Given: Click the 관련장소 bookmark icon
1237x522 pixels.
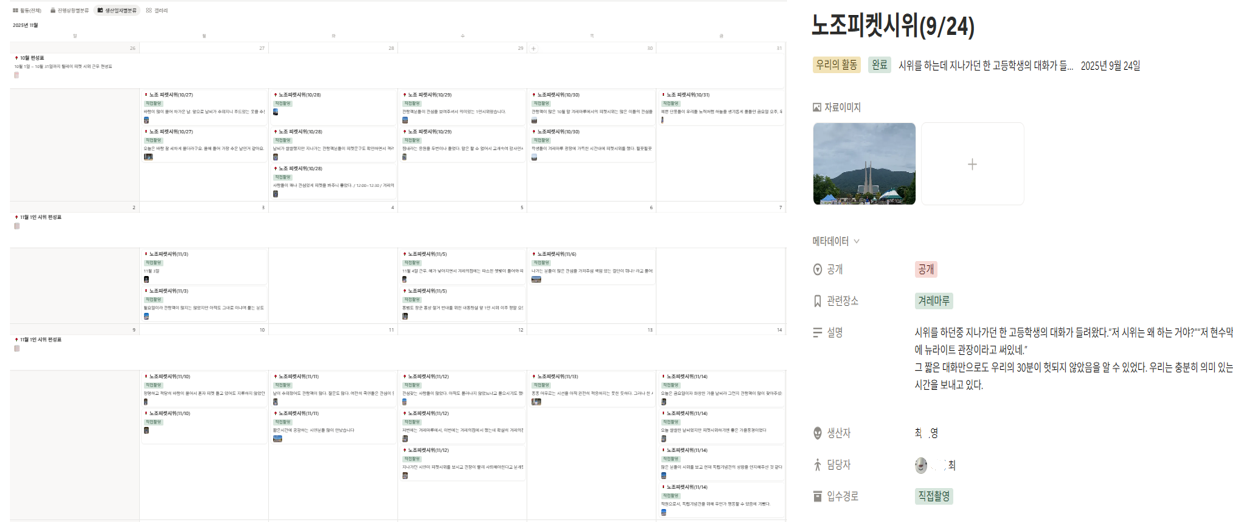Looking at the screenshot, I should tap(817, 301).
